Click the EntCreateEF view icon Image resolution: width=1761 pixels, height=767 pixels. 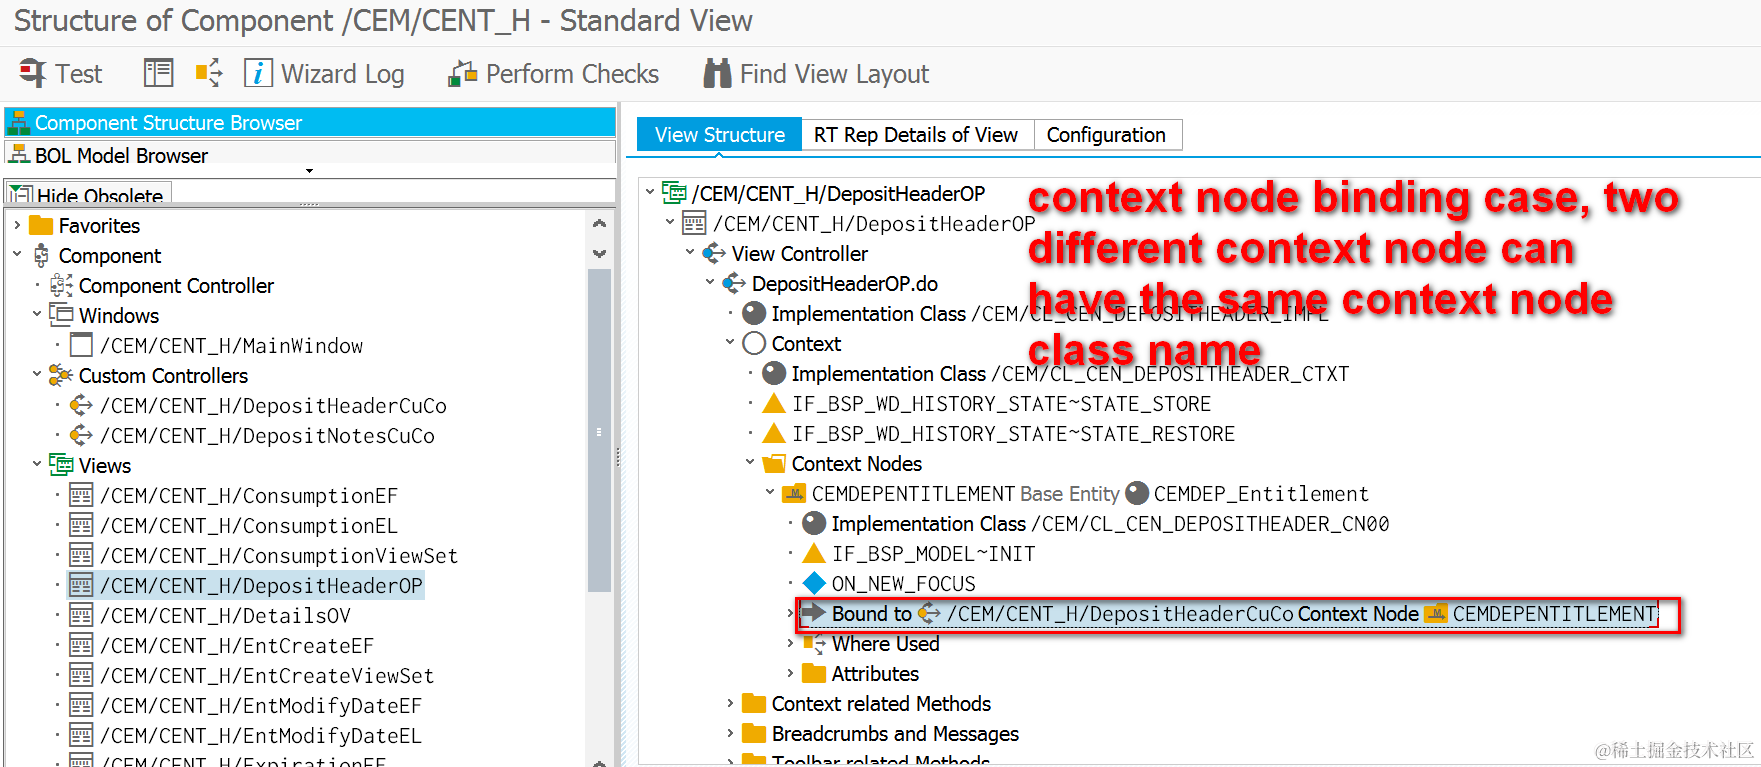pos(81,645)
